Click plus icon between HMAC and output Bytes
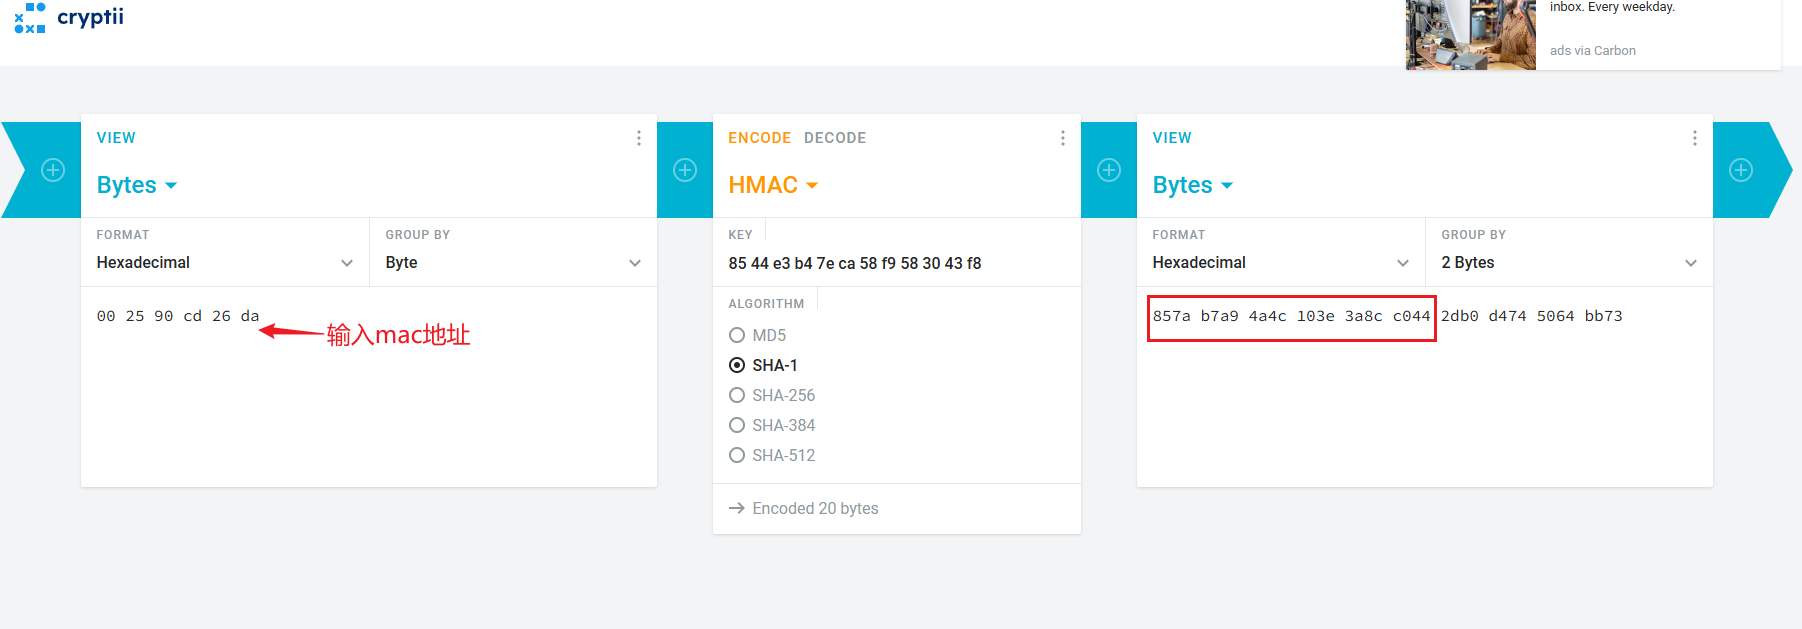This screenshot has width=1802, height=629. tap(1109, 170)
